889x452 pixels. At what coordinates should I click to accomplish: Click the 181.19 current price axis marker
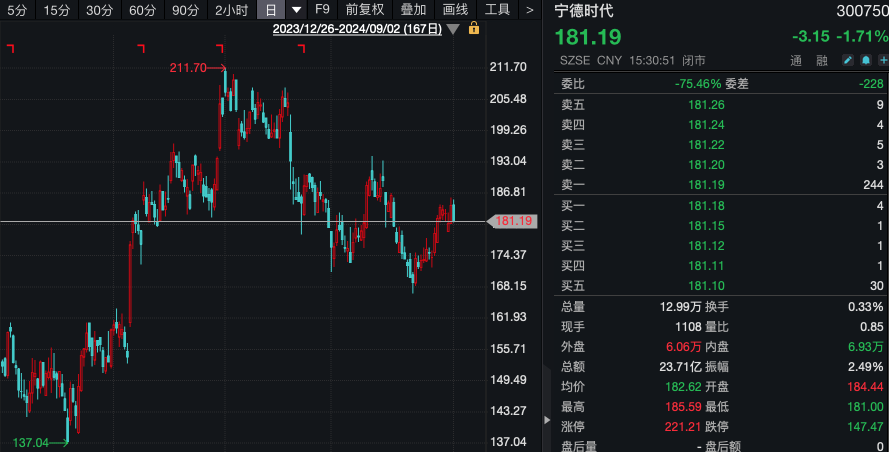click(512, 221)
